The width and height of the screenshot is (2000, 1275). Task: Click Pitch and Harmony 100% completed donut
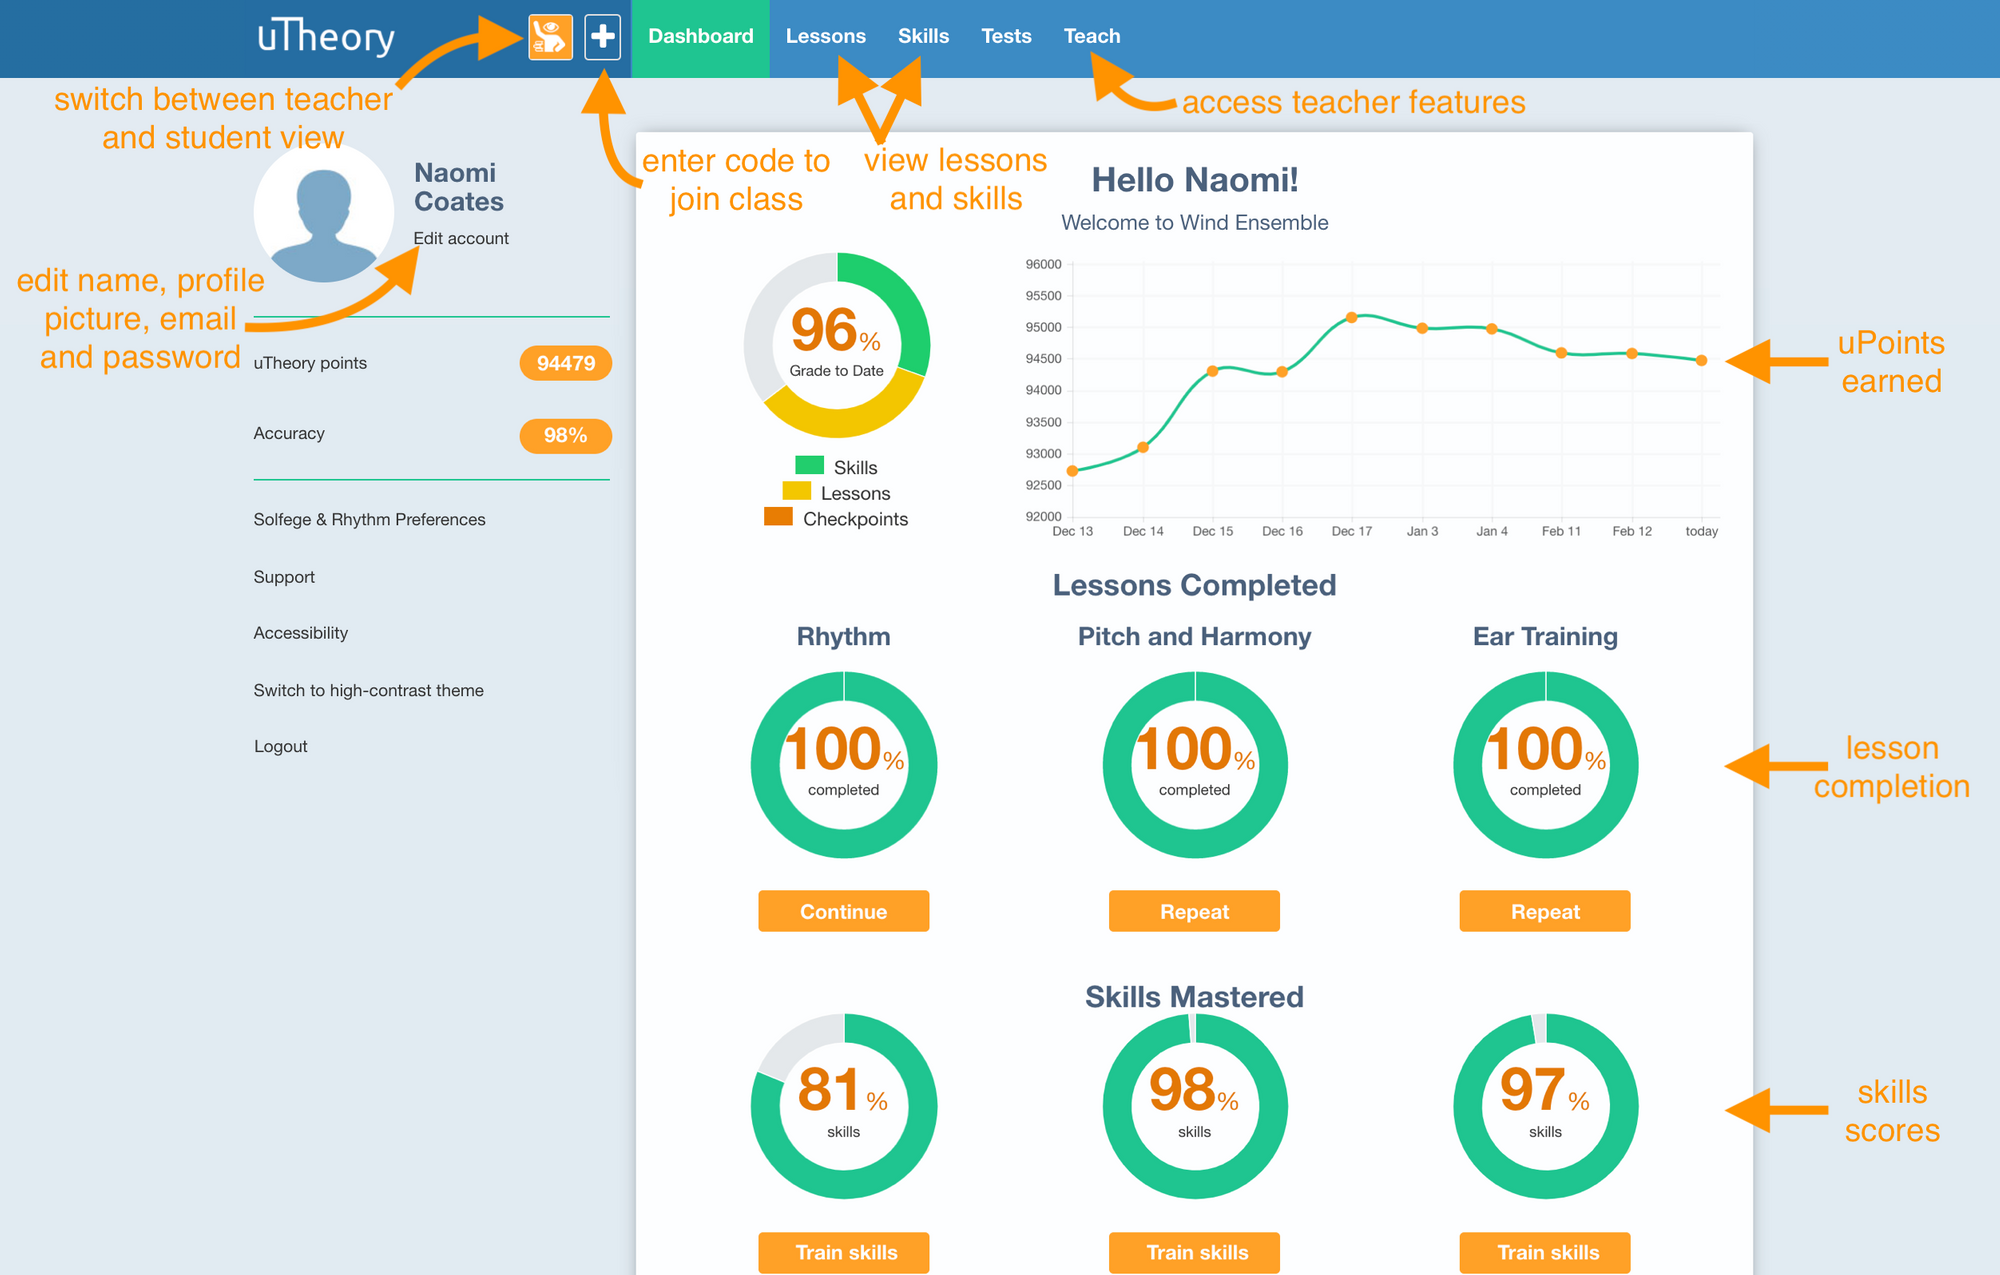click(x=1195, y=765)
